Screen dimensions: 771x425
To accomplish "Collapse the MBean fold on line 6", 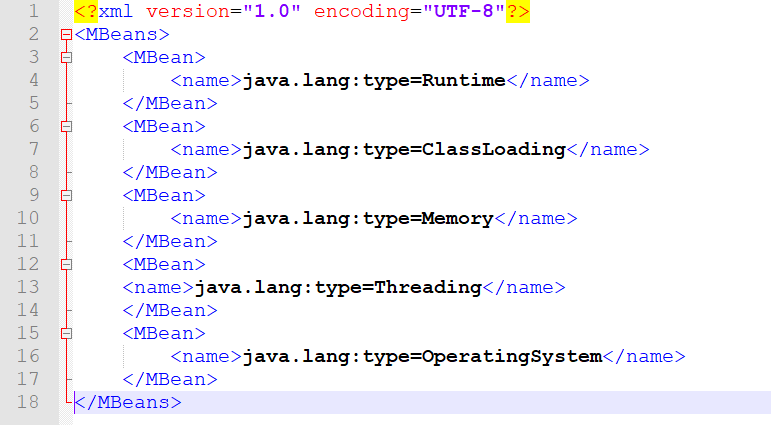I will (x=66, y=127).
